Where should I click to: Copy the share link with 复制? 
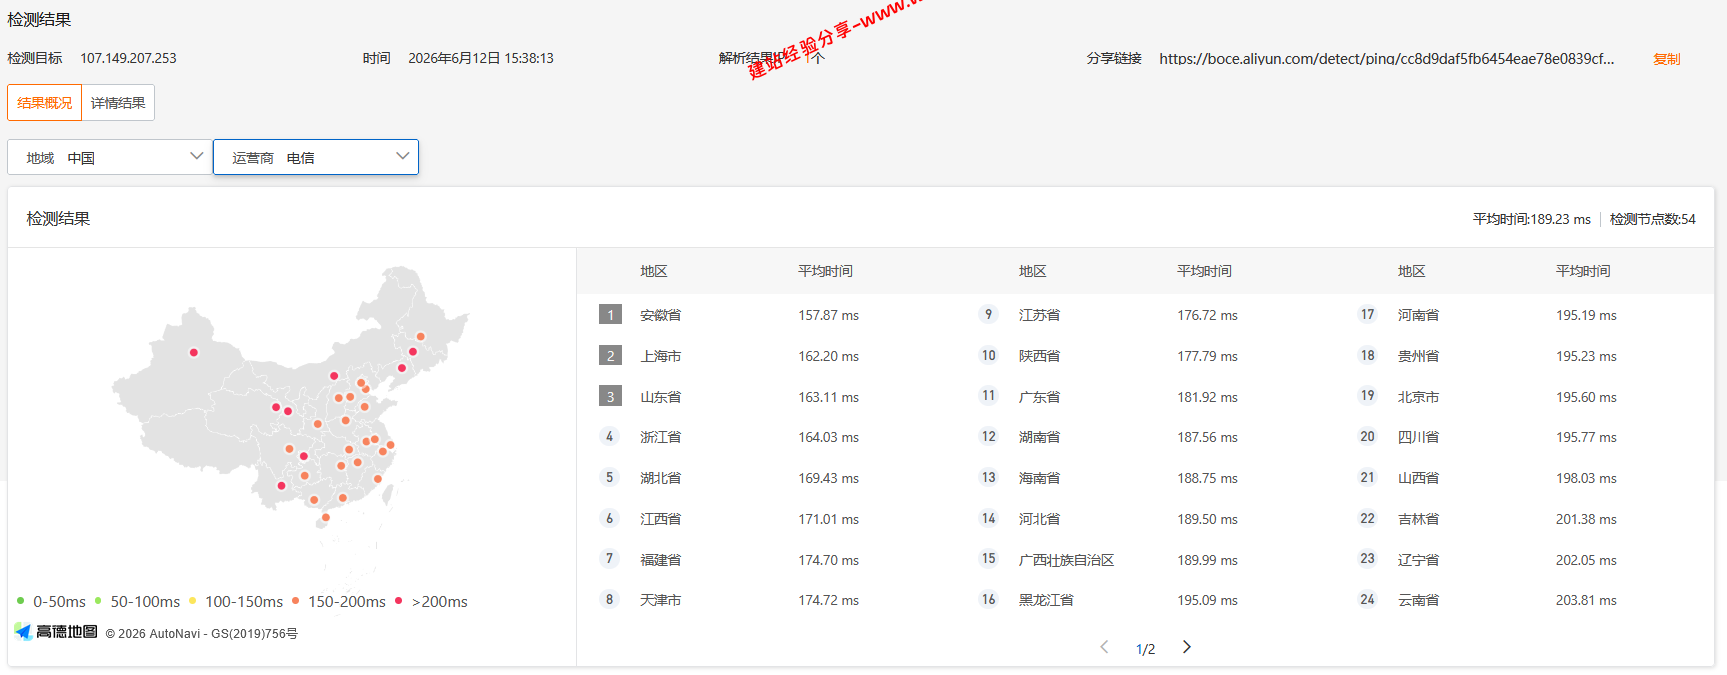pyautogui.click(x=1666, y=59)
